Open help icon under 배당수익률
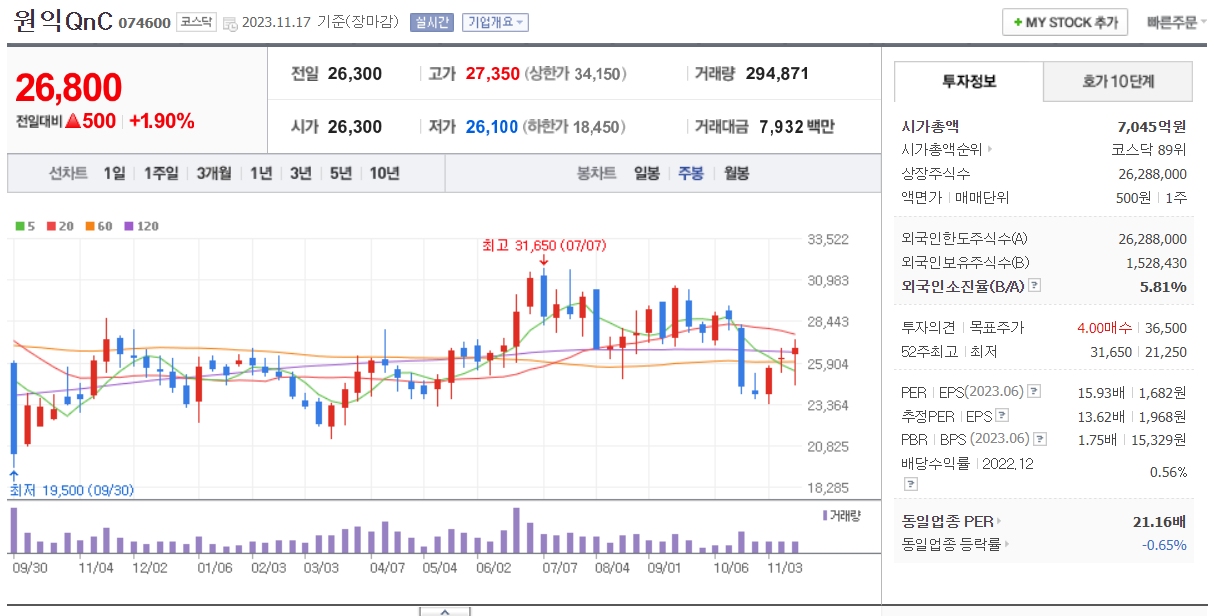Image resolution: width=1214 pixels, height=616 pixels. click(910, 484)
